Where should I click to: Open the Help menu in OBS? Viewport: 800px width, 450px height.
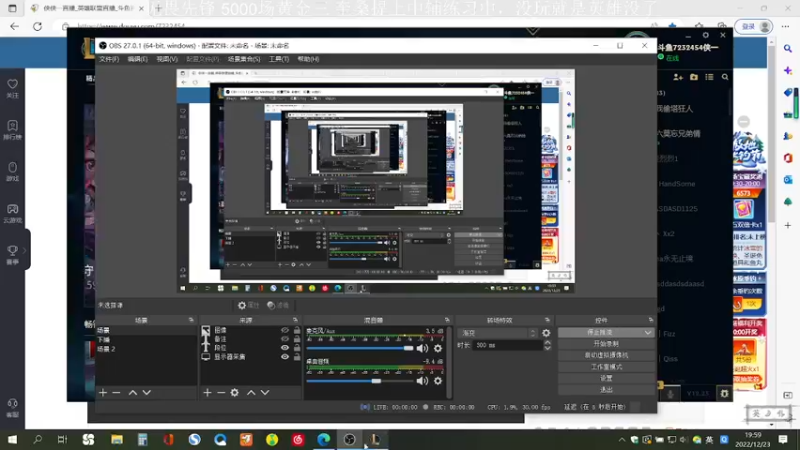click(308, 59)
